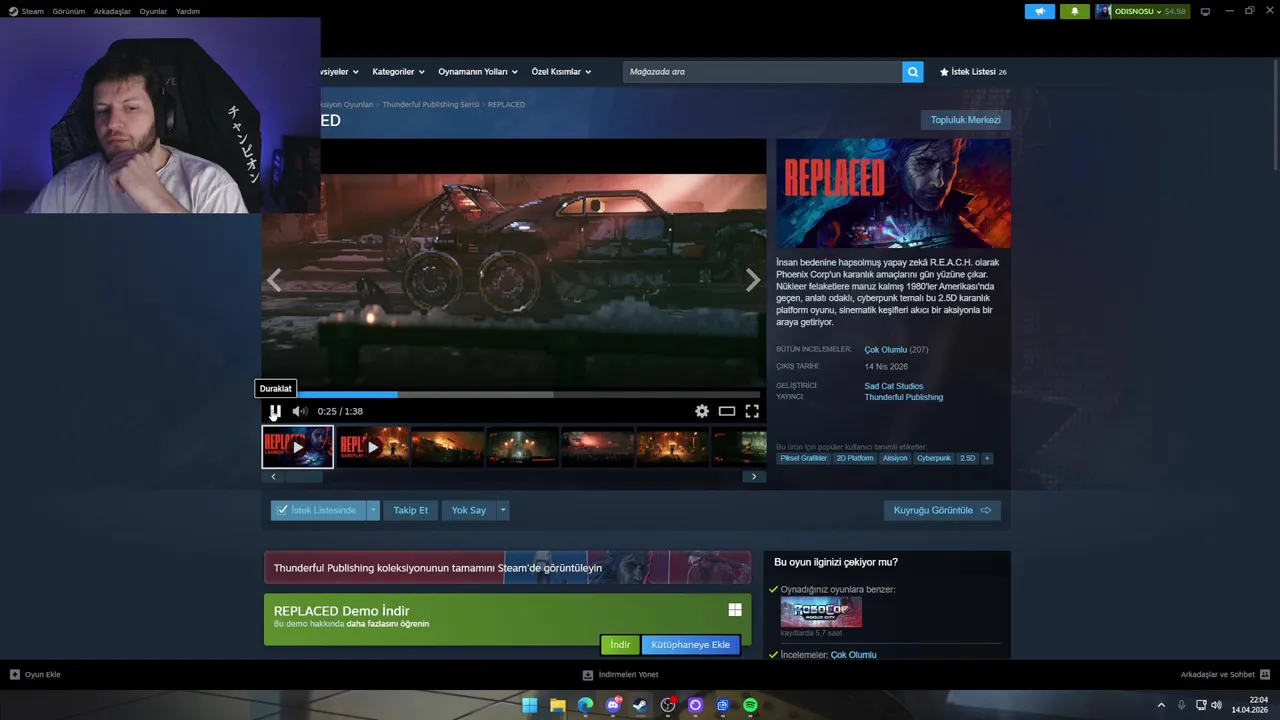
Task: Open Thunderful Publishing publisher link
Action: (x=903, y=397)
